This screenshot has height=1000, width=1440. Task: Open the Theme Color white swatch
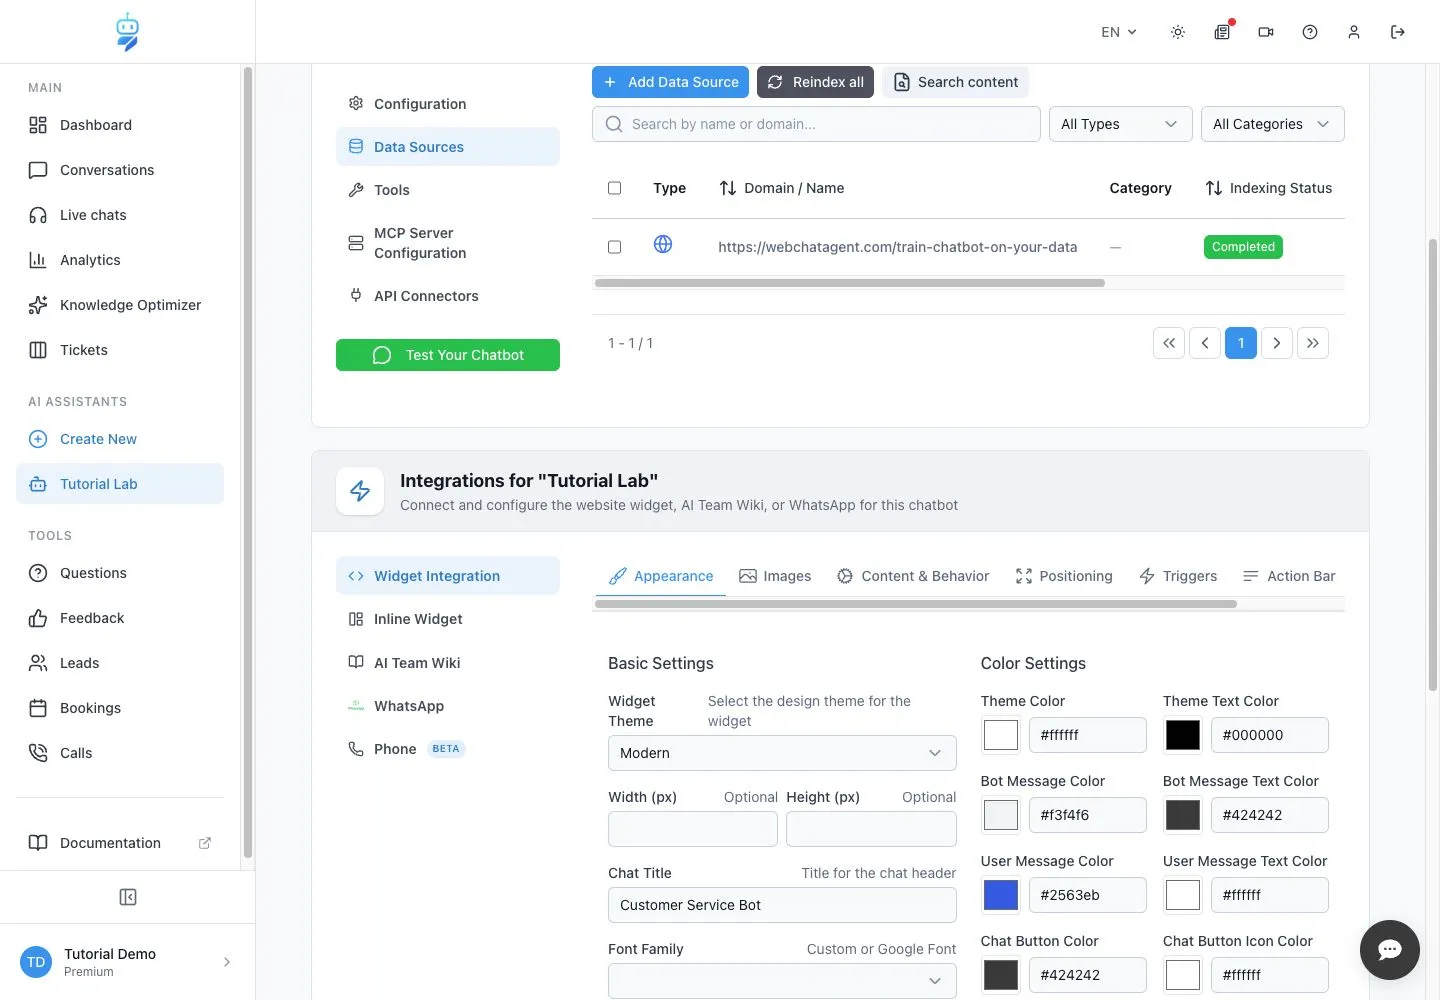(1001, 735)
